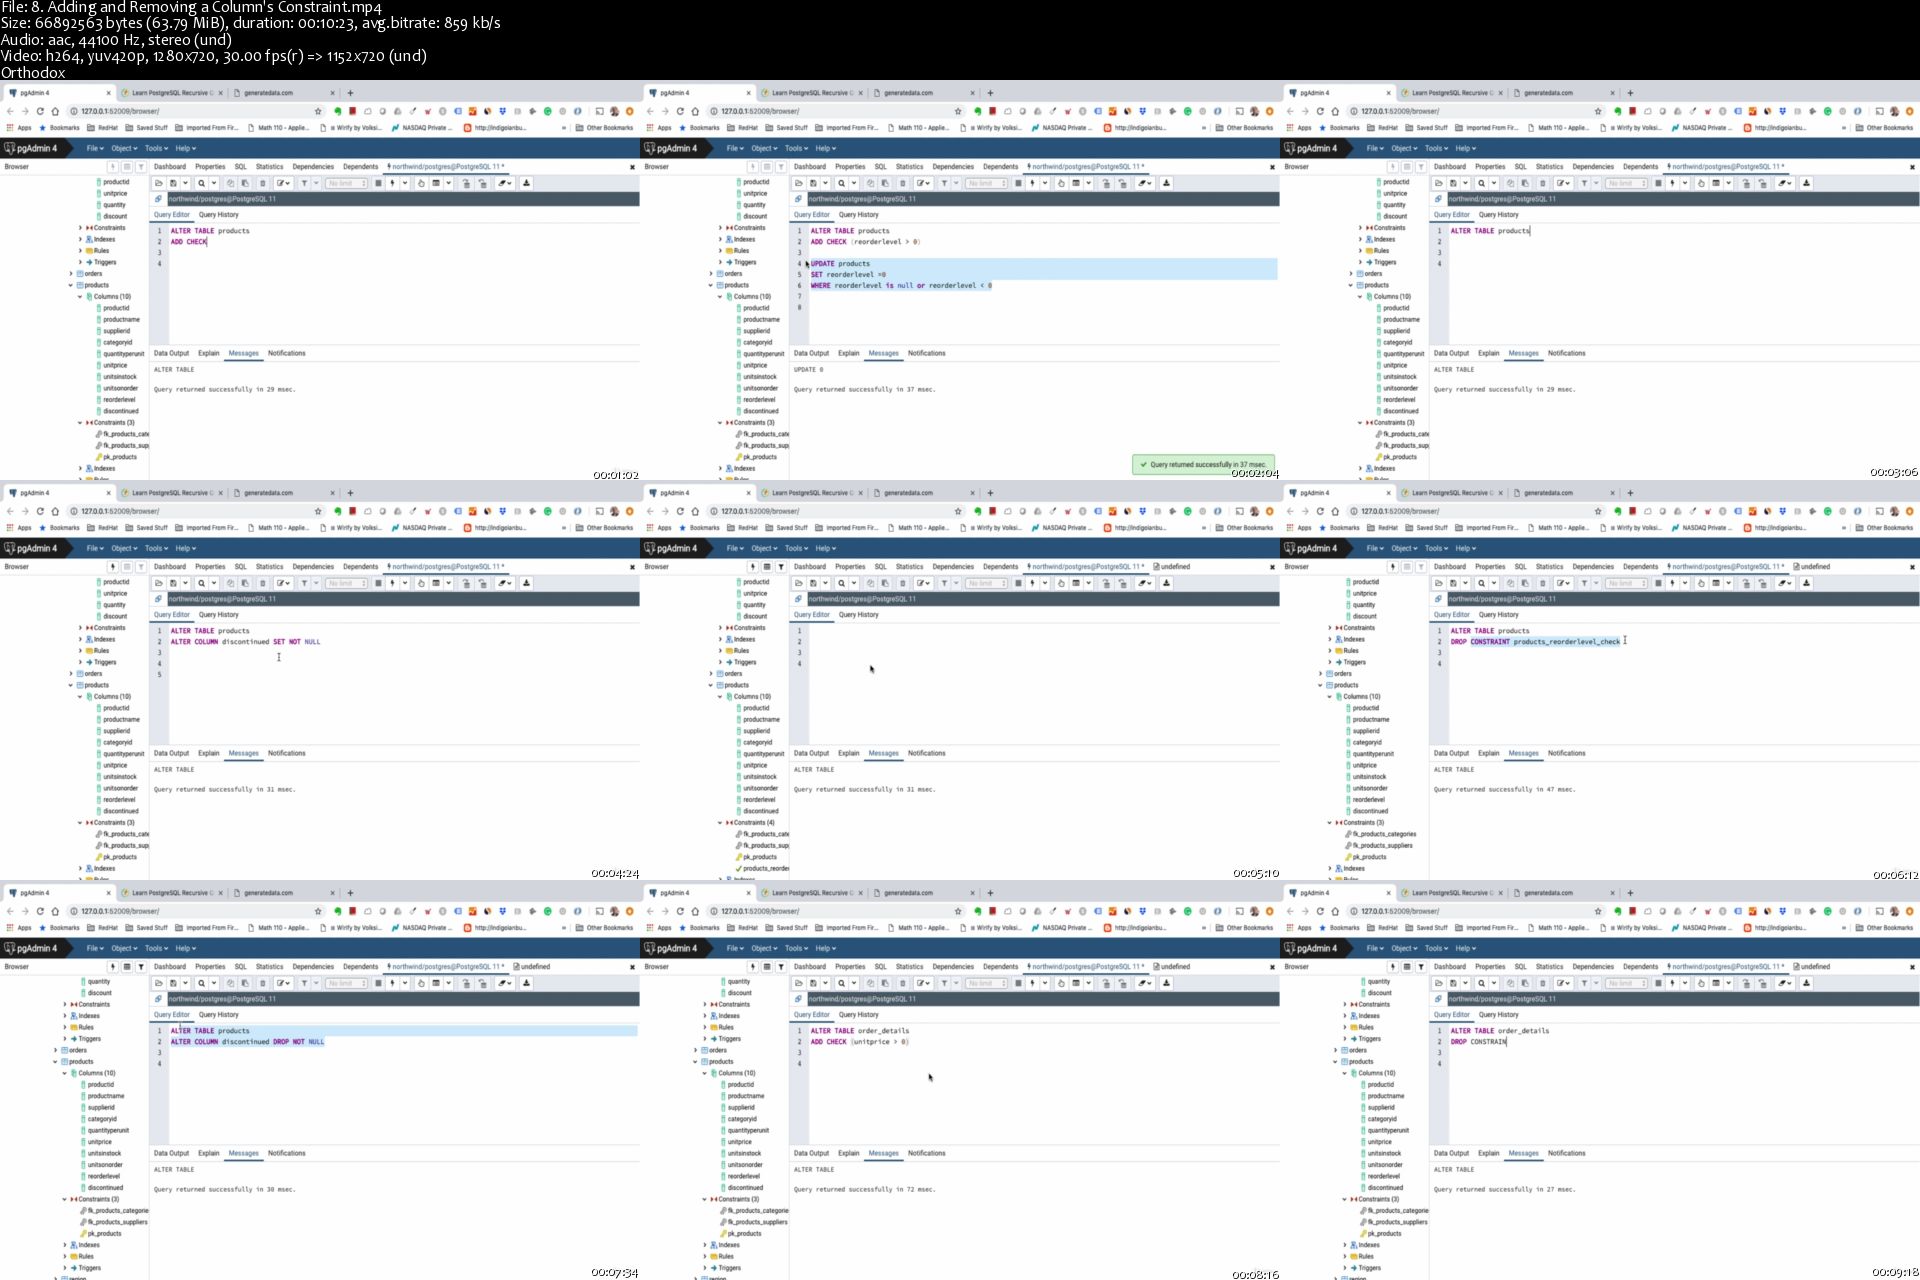
Task: Click Find magnifier icon in 00:04:24 frame
Action: 201,583
